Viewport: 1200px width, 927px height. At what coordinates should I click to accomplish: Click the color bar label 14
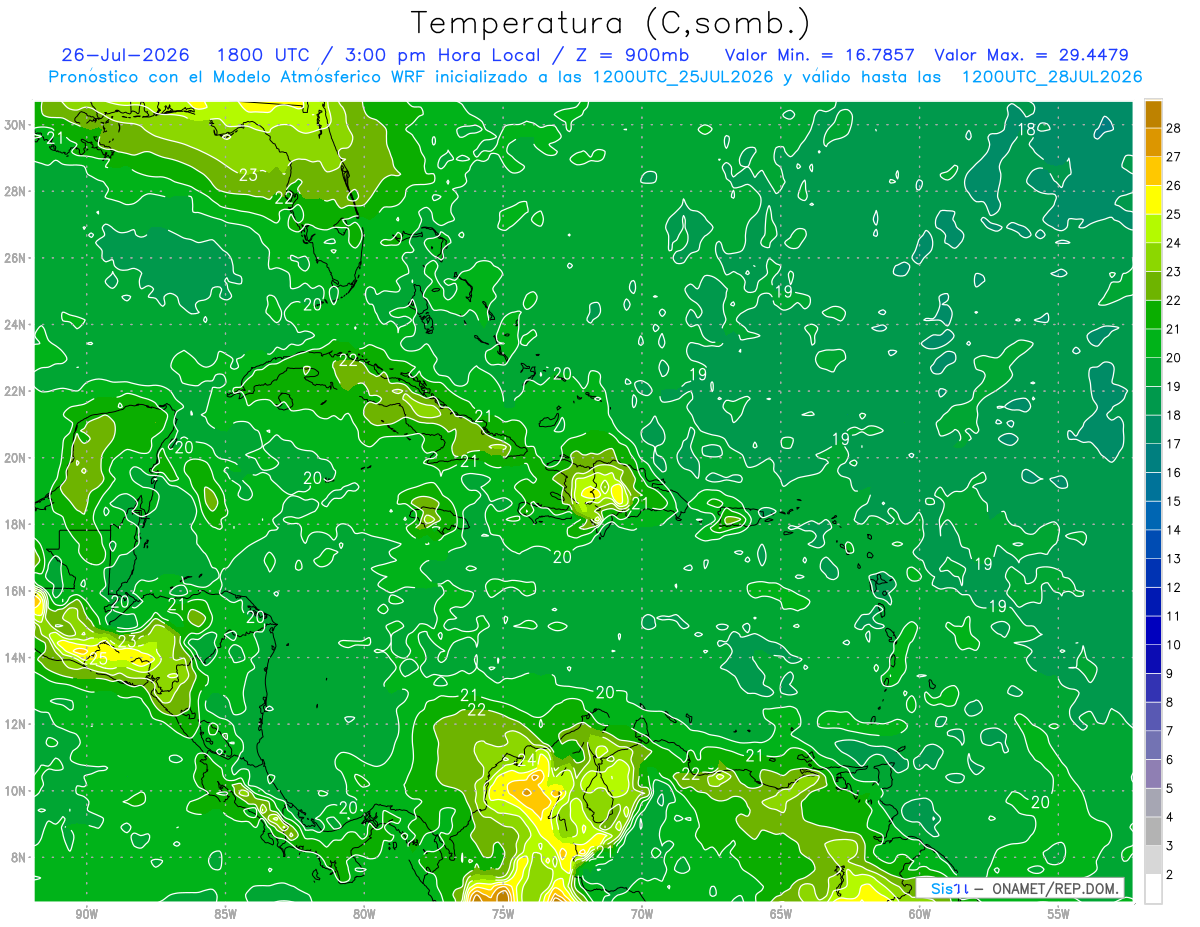point(1173,530)
